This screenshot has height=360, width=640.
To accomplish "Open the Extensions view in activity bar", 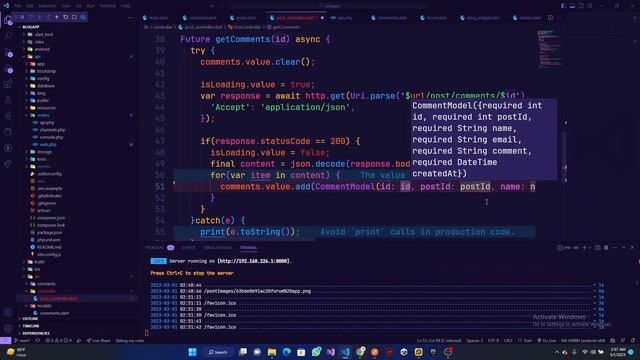I will tap(8, 84).
